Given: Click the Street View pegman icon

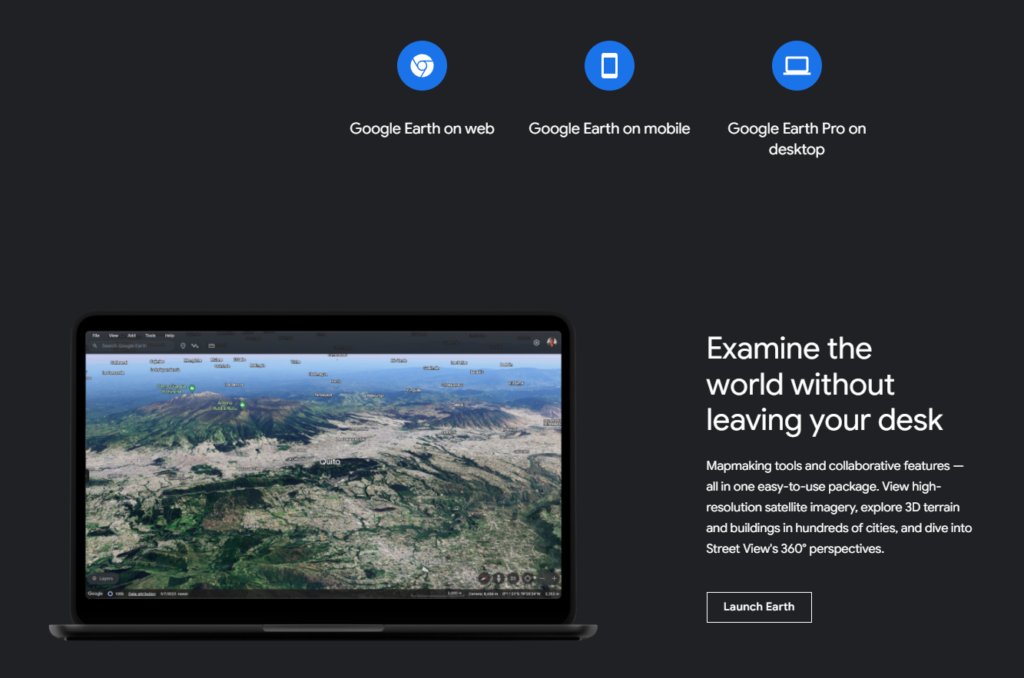Looking at the screenshot, I should coord(498,577).
